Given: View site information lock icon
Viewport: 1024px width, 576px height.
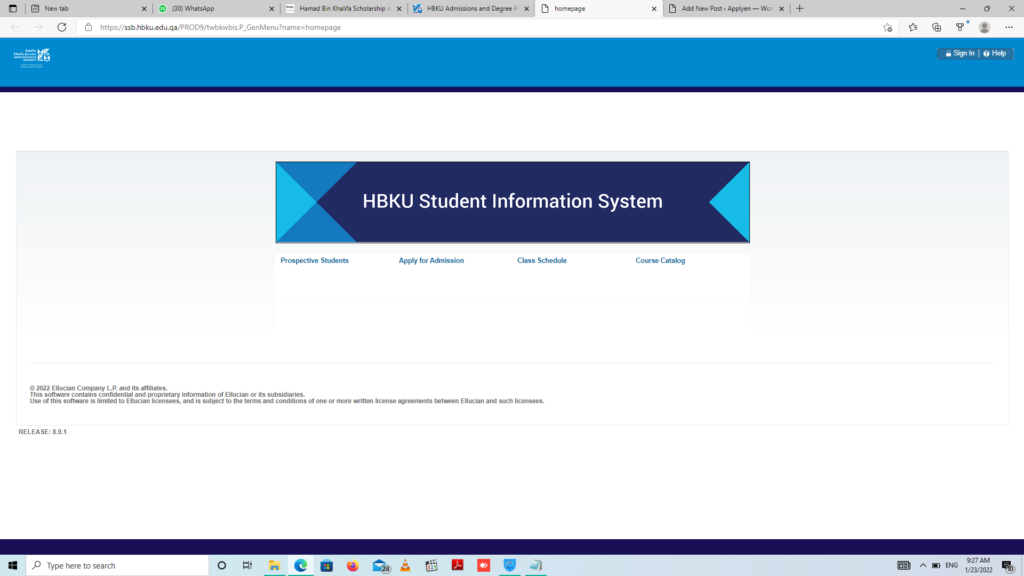Looking at the screenshot, I should point(88,27).
